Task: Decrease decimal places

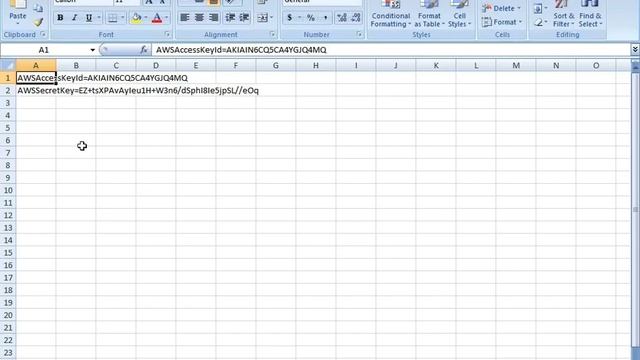Action: 356,18
